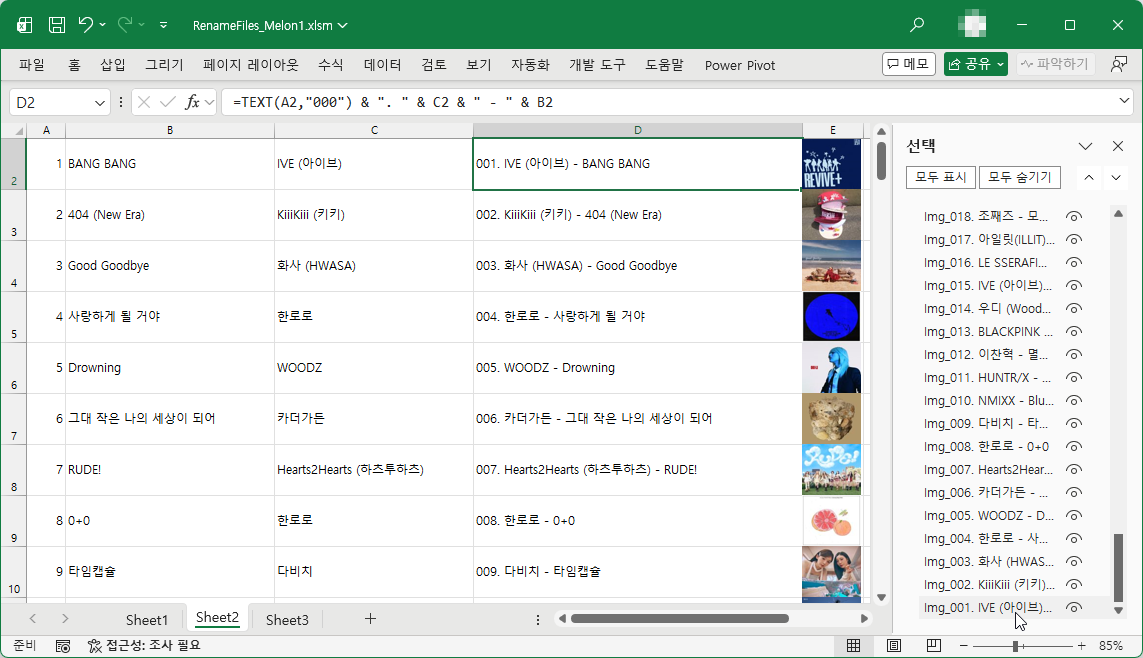The height and width of the screenshot is (658, 1143).
Task: Open selection pane options chevron
Action: pos(1085,146)
